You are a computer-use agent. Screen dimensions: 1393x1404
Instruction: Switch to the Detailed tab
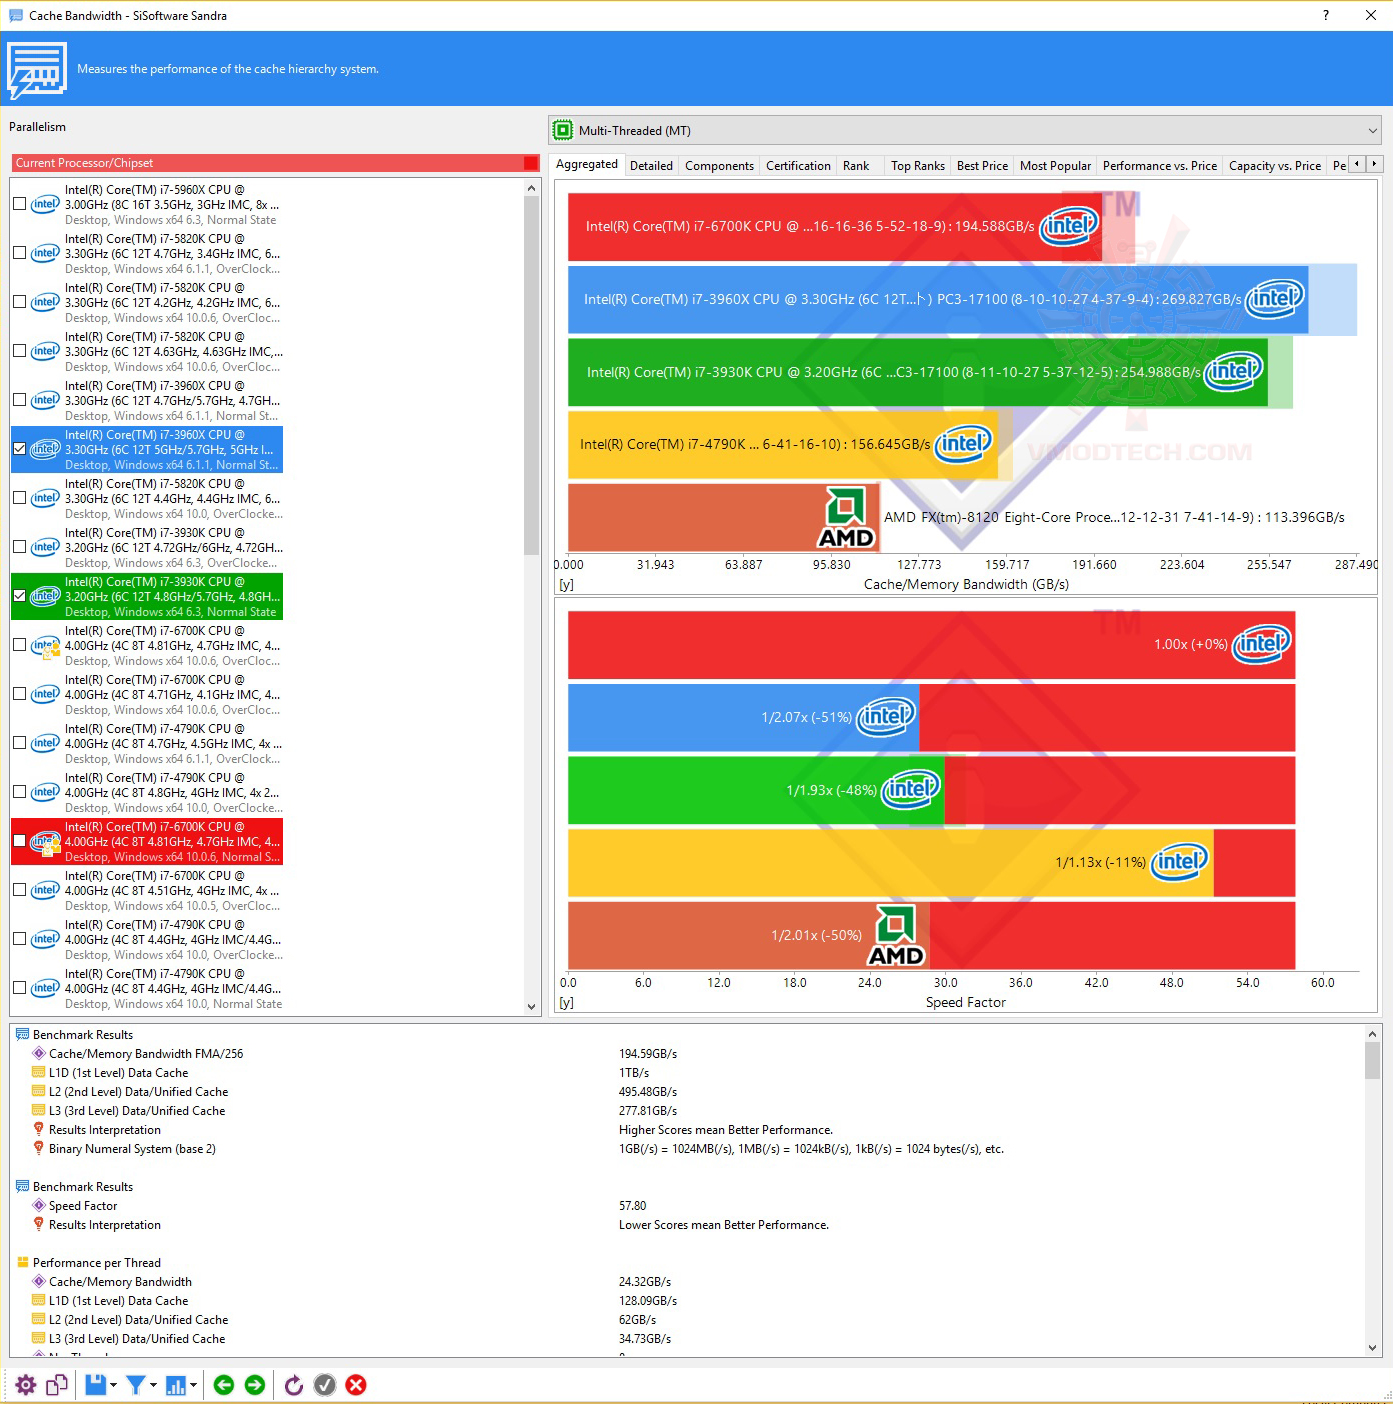(x=651, y=166)
